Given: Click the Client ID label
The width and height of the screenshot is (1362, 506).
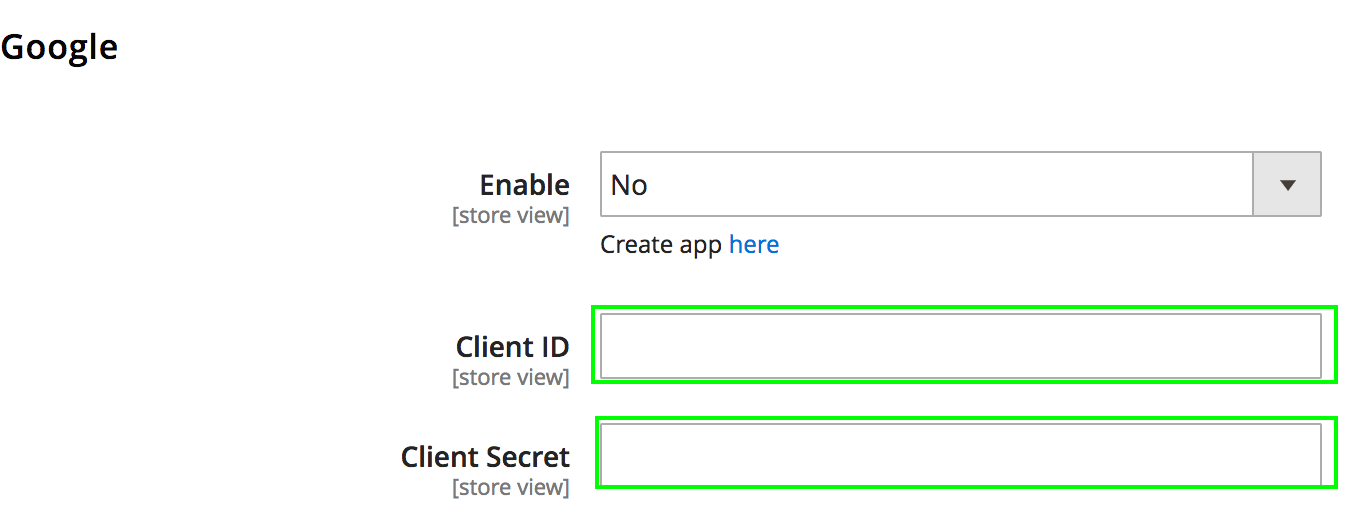Looking at the screenshot, I should (x=513, y=347).
